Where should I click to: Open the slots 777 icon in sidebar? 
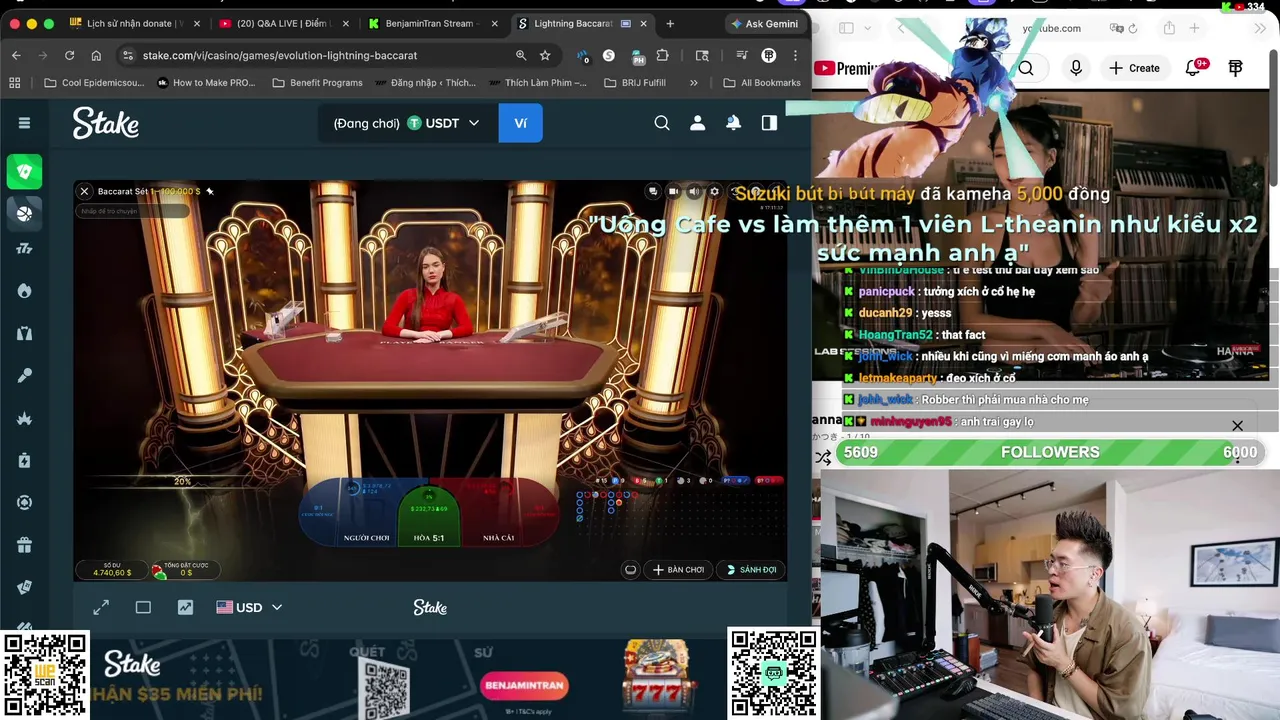[x=24, y=248]
